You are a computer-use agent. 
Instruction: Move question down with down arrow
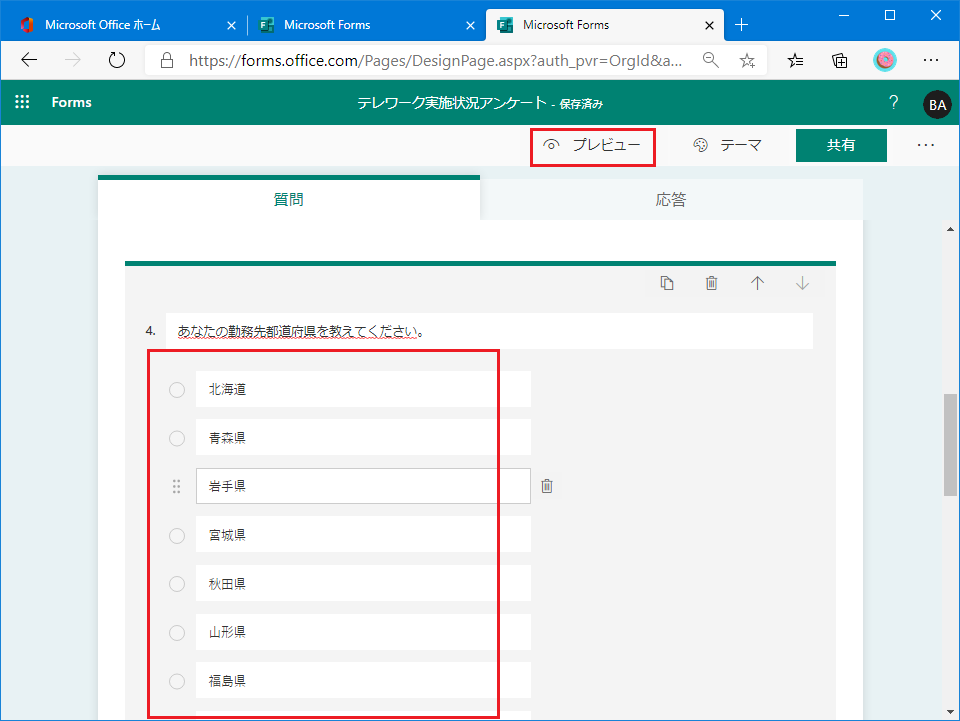tap(802, 283)
